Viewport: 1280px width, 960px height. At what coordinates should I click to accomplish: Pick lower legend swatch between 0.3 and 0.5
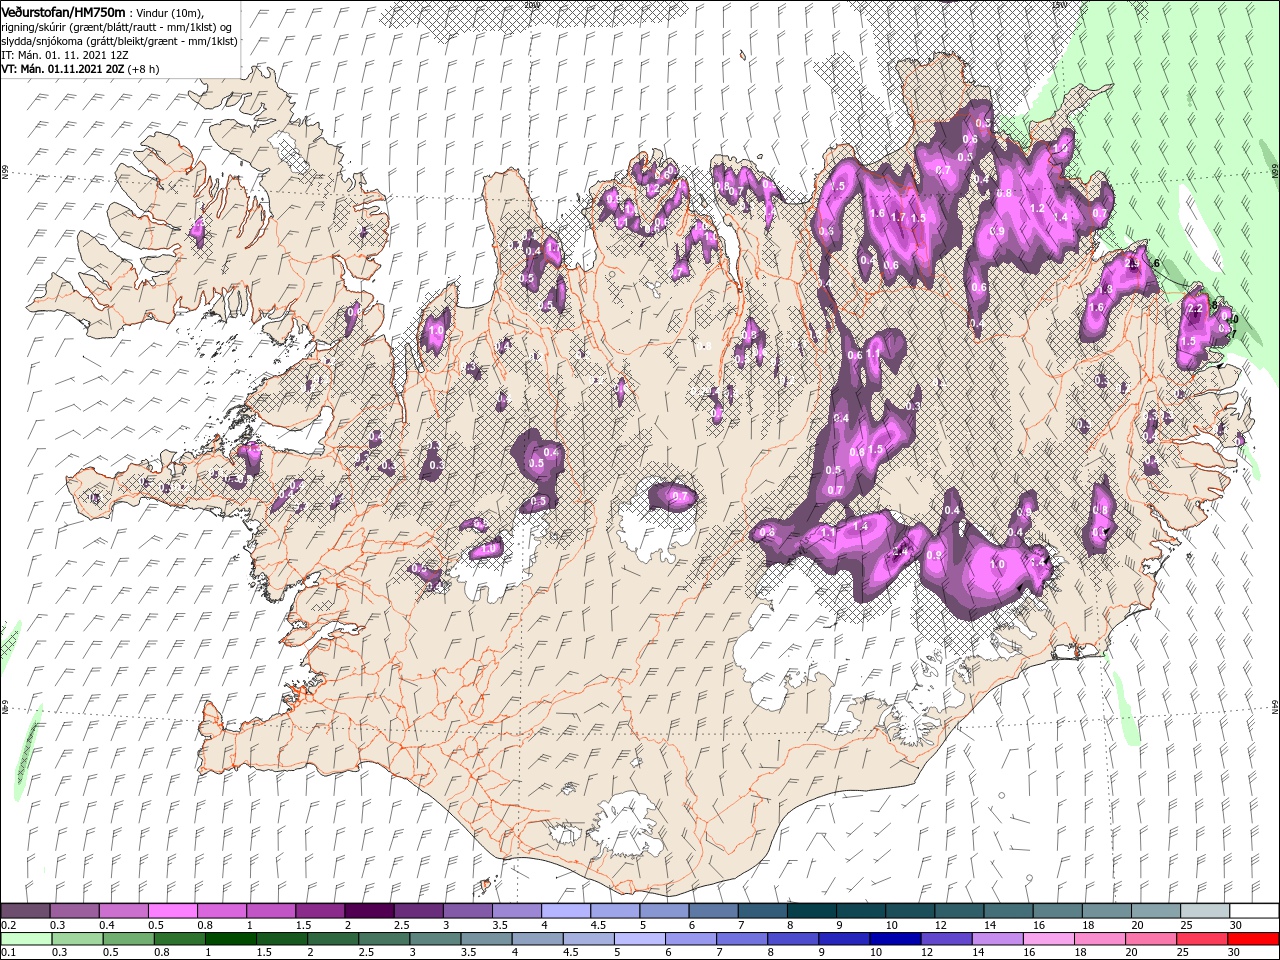coord(78,939)
